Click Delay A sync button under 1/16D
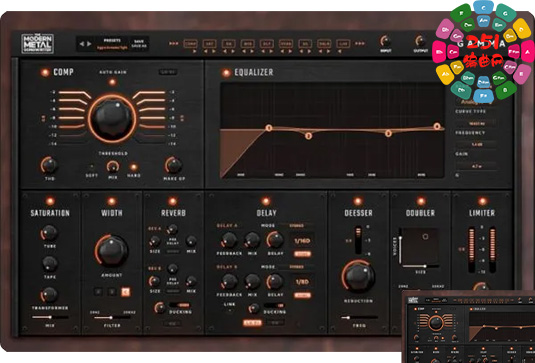535x363 pixels. click(302, 254)
